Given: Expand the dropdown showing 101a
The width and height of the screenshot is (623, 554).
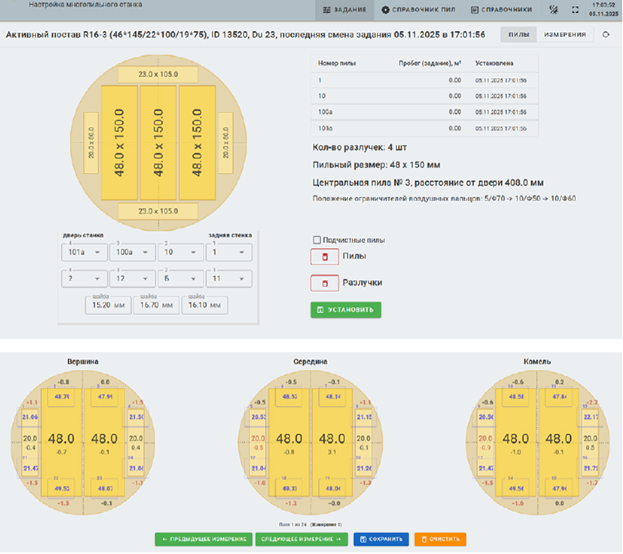Looking at the screenshot, I should (82, 253).
